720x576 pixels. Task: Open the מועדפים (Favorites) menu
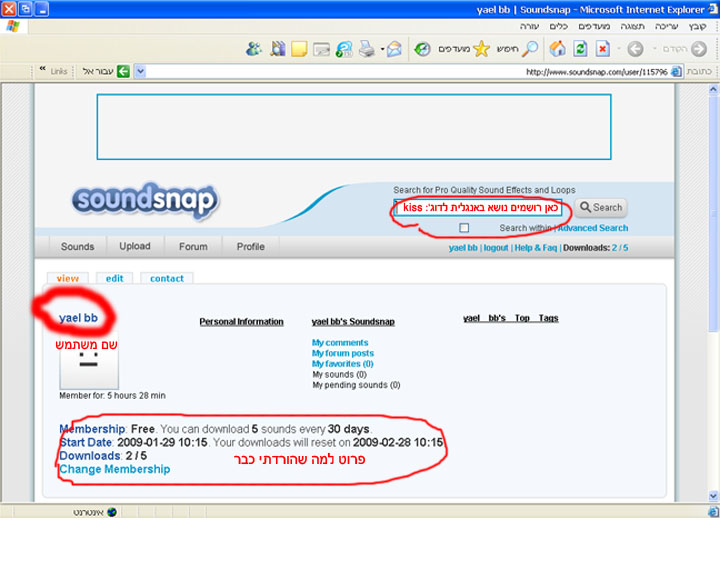594,26
